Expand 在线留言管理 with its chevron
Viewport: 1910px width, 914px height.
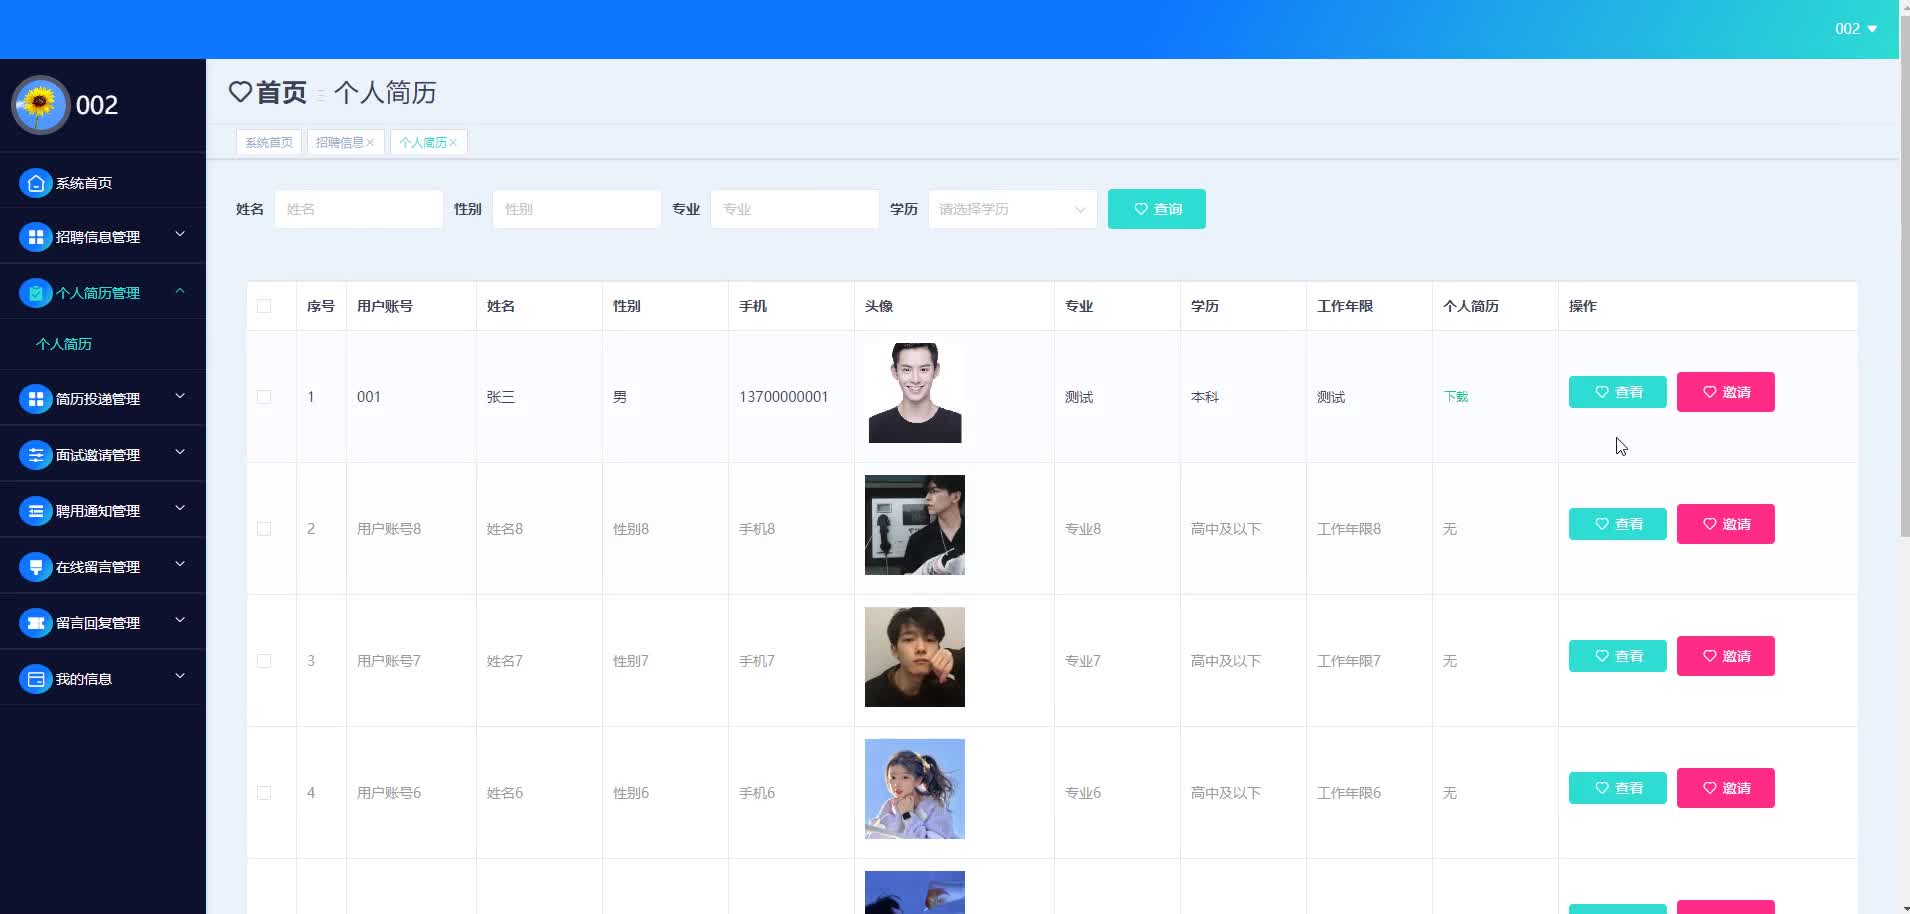point(180,564)
